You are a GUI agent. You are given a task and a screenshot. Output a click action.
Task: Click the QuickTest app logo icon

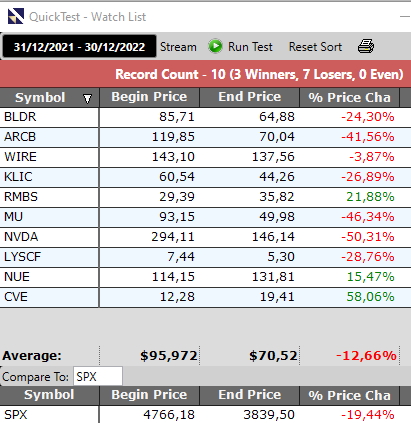(16, 16)
